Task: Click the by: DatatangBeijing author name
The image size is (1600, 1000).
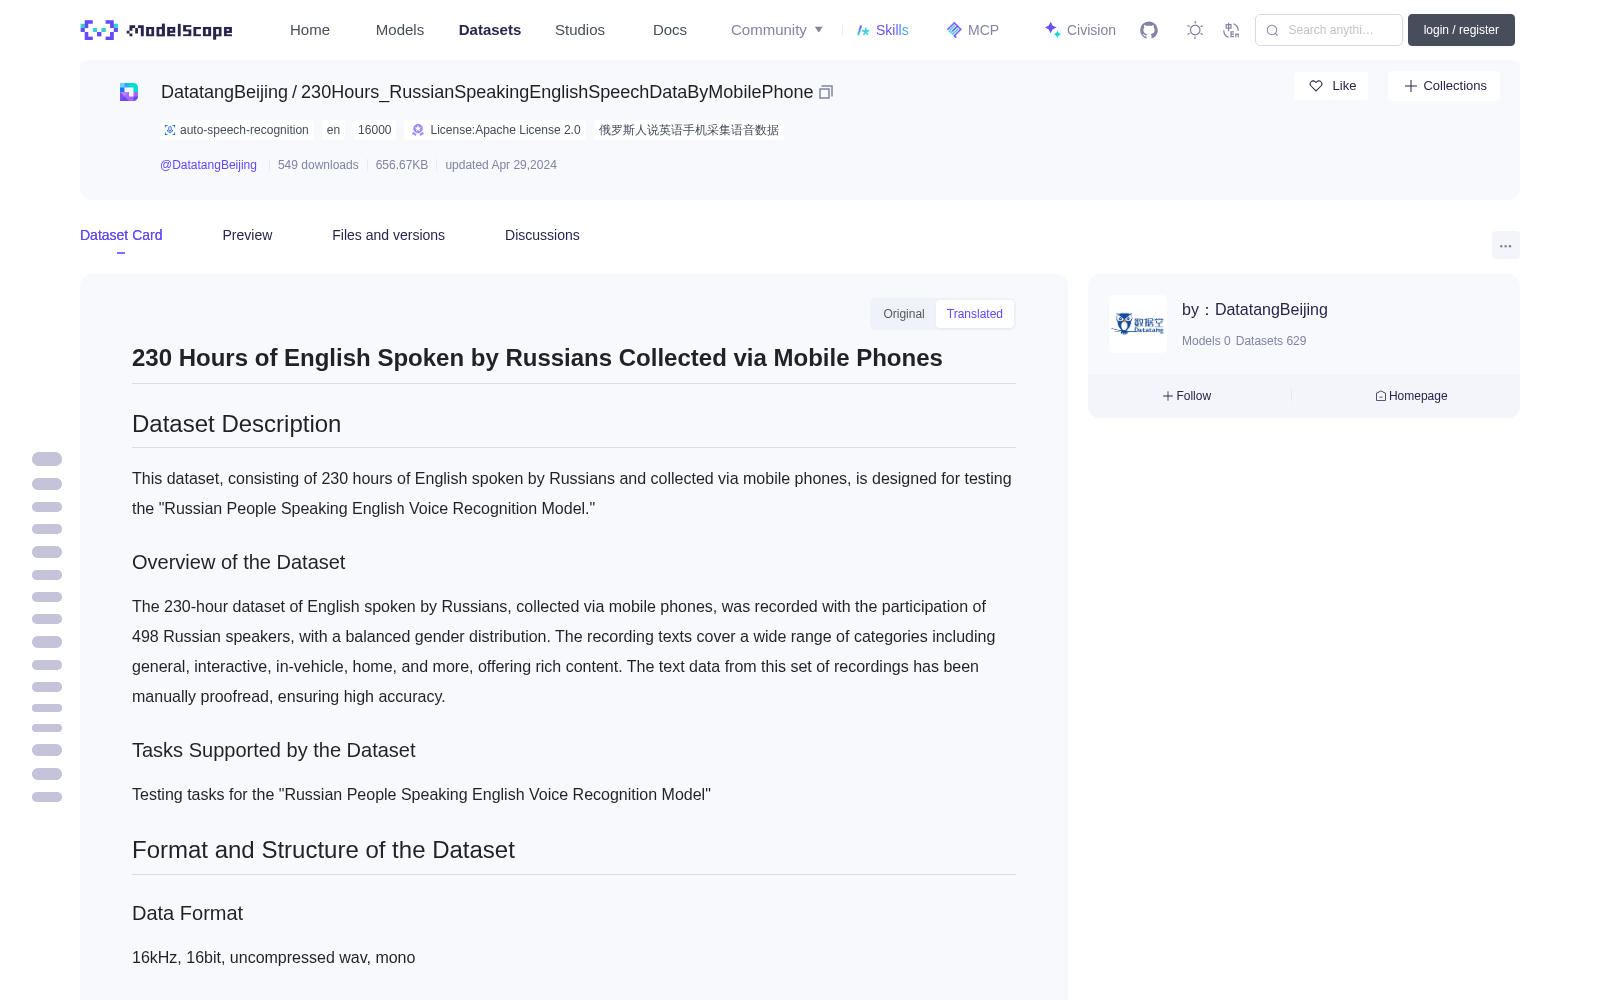Action: tap(1255, 310)
